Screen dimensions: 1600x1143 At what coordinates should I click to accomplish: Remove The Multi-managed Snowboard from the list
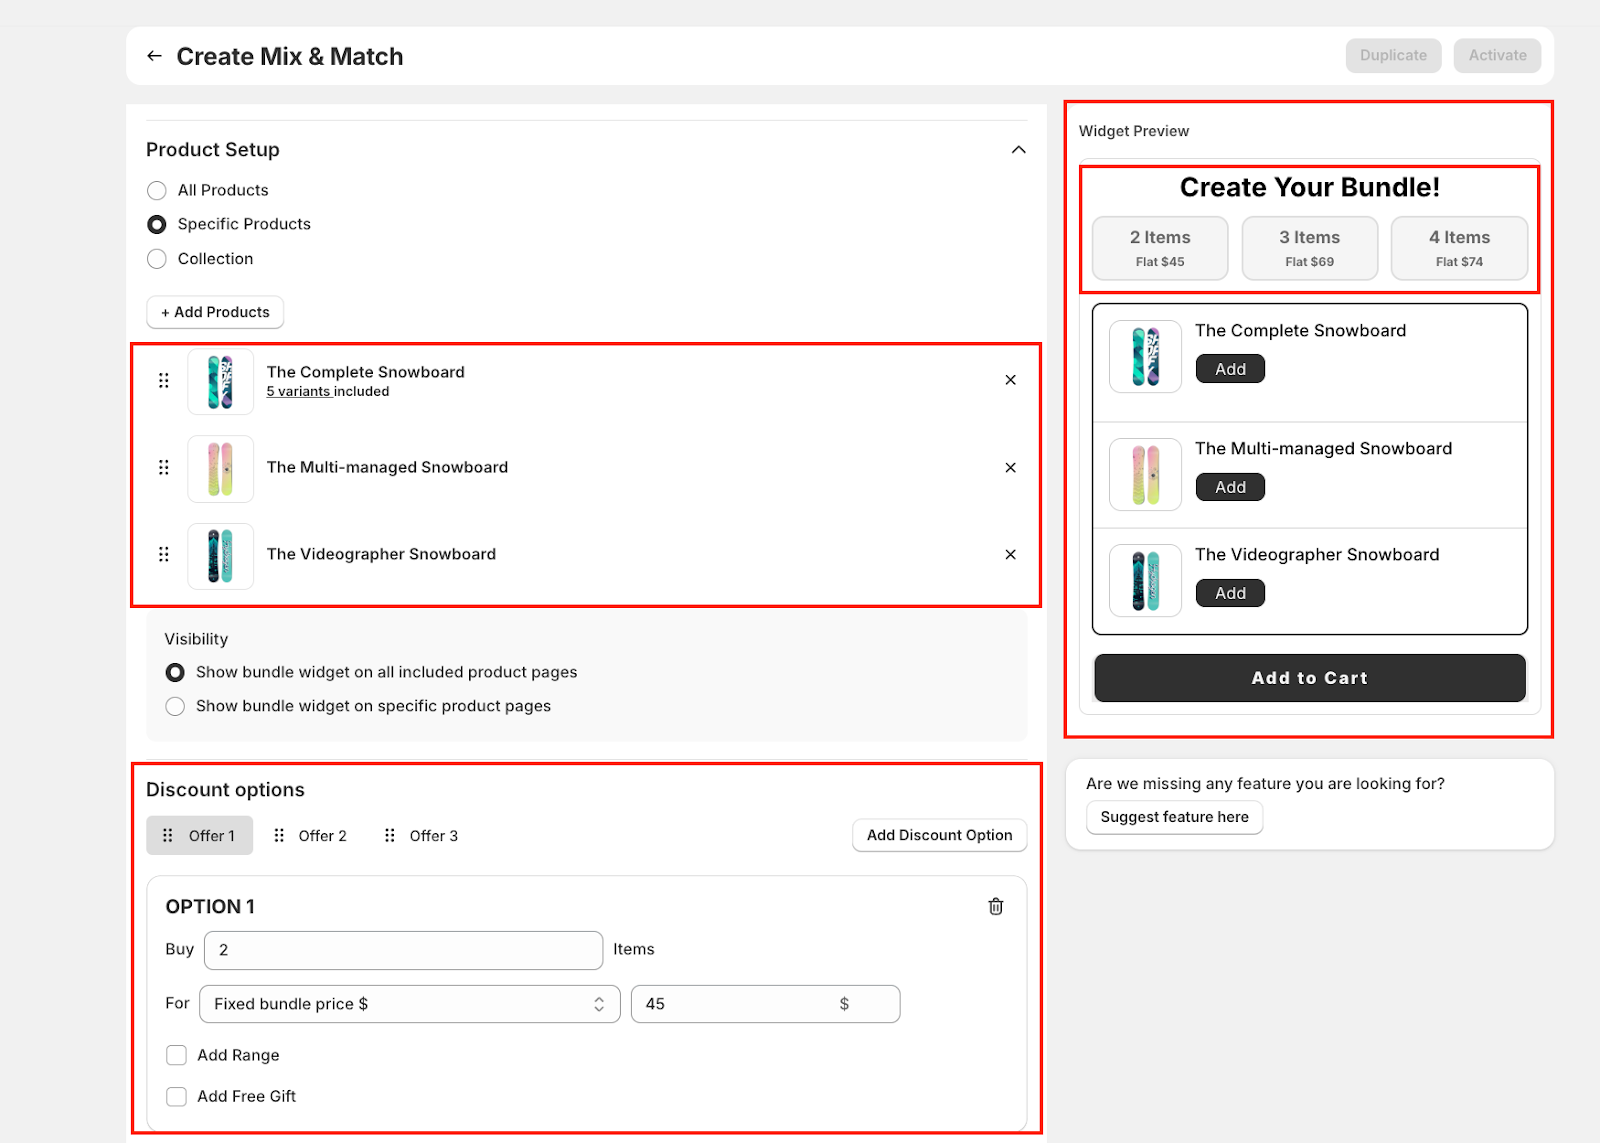pyautogui.click(x=1010, y=468)
